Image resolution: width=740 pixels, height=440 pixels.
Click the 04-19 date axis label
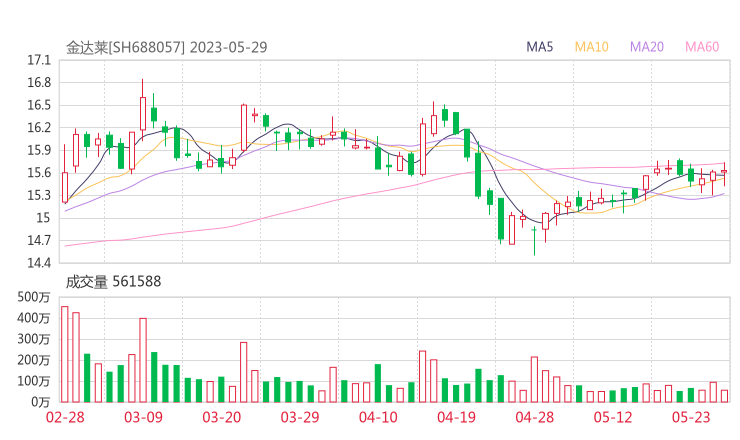point(456,417)
